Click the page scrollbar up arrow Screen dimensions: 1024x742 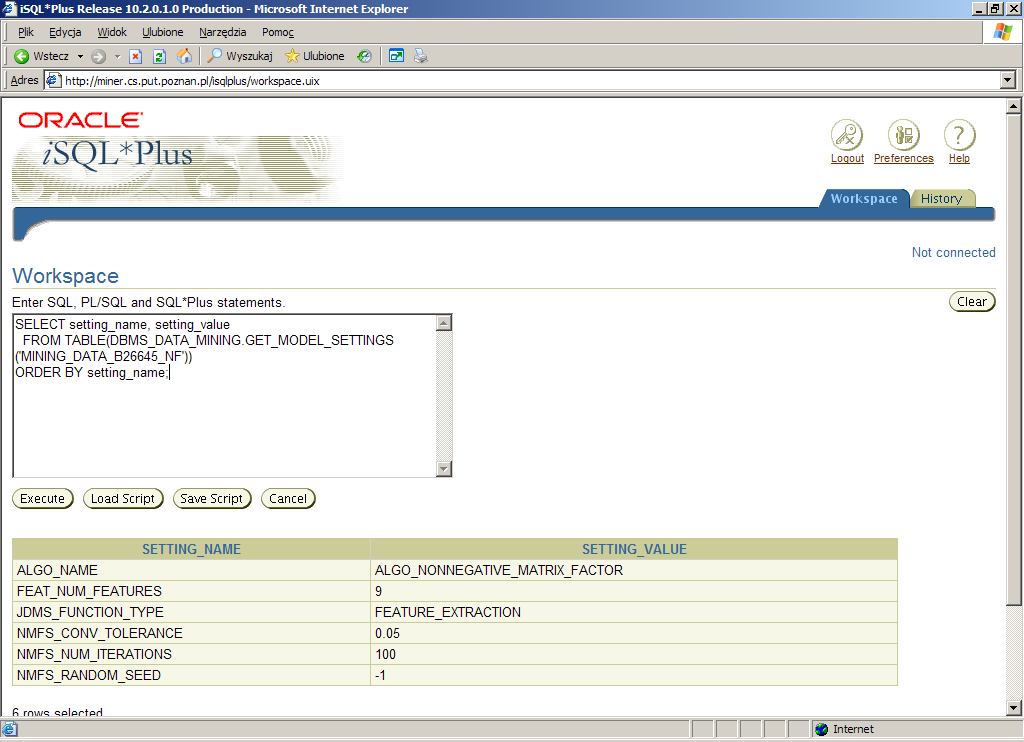coord(1014,106)
